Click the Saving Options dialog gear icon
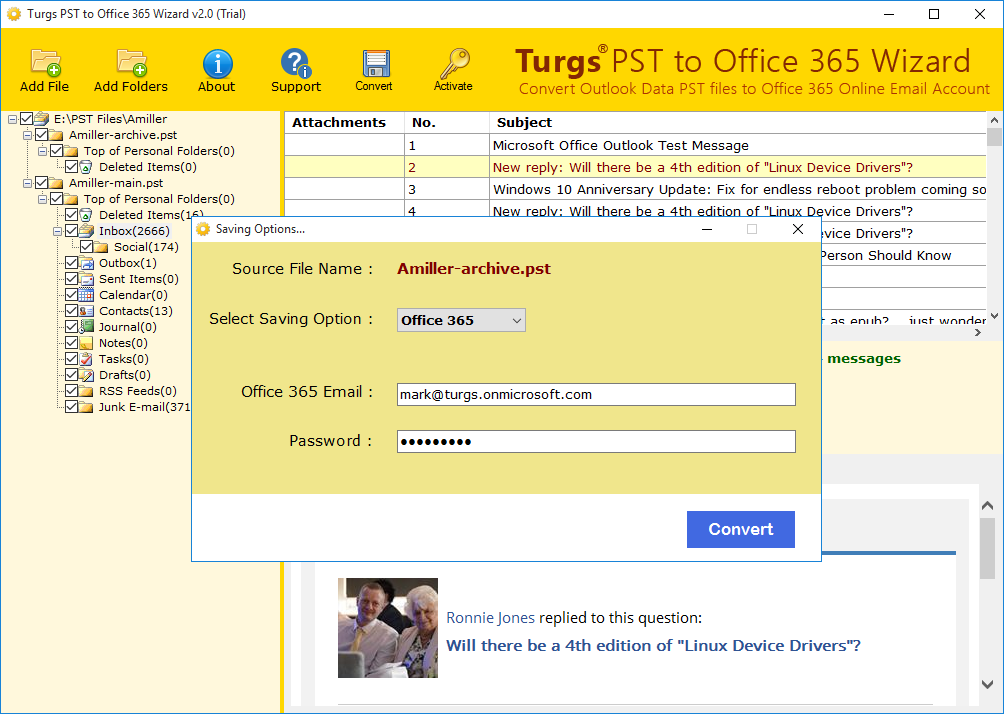 pyautogui.click(x=203, y=229)
